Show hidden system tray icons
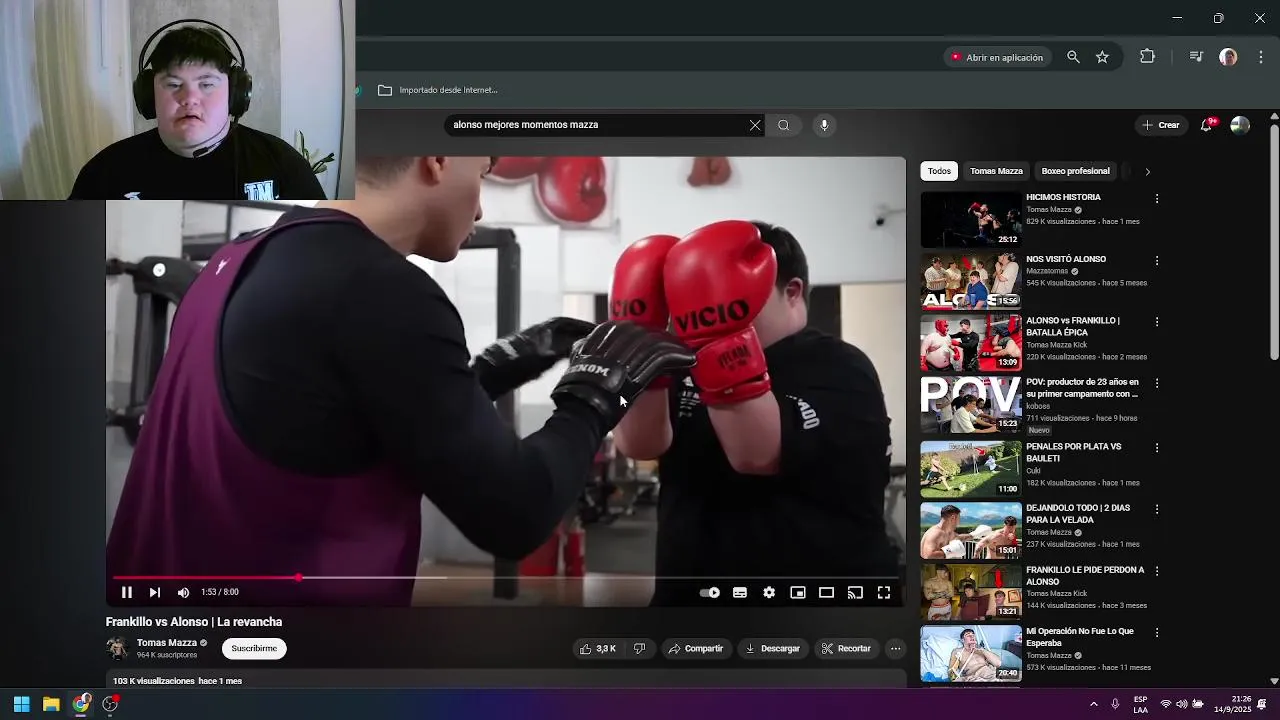 (1093, 704)
